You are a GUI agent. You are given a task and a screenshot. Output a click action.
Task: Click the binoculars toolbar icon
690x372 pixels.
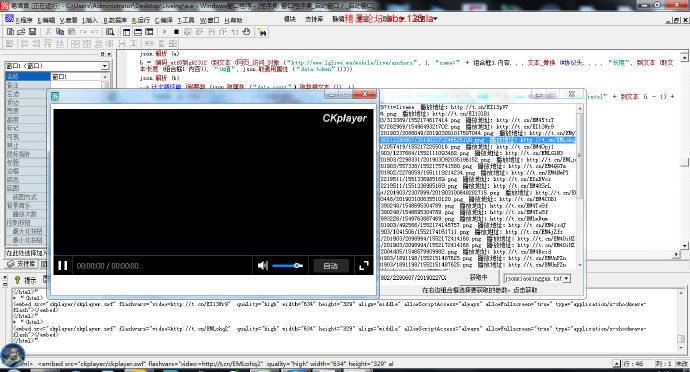click(x=262, y=32)
